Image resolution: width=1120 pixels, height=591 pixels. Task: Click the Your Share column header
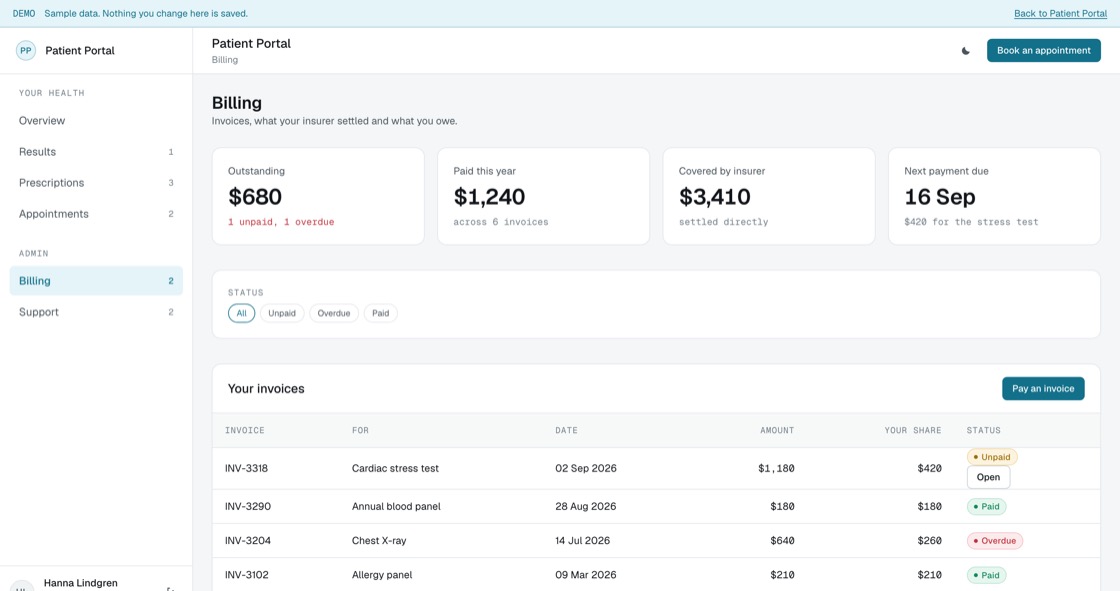tap(913, 430)
